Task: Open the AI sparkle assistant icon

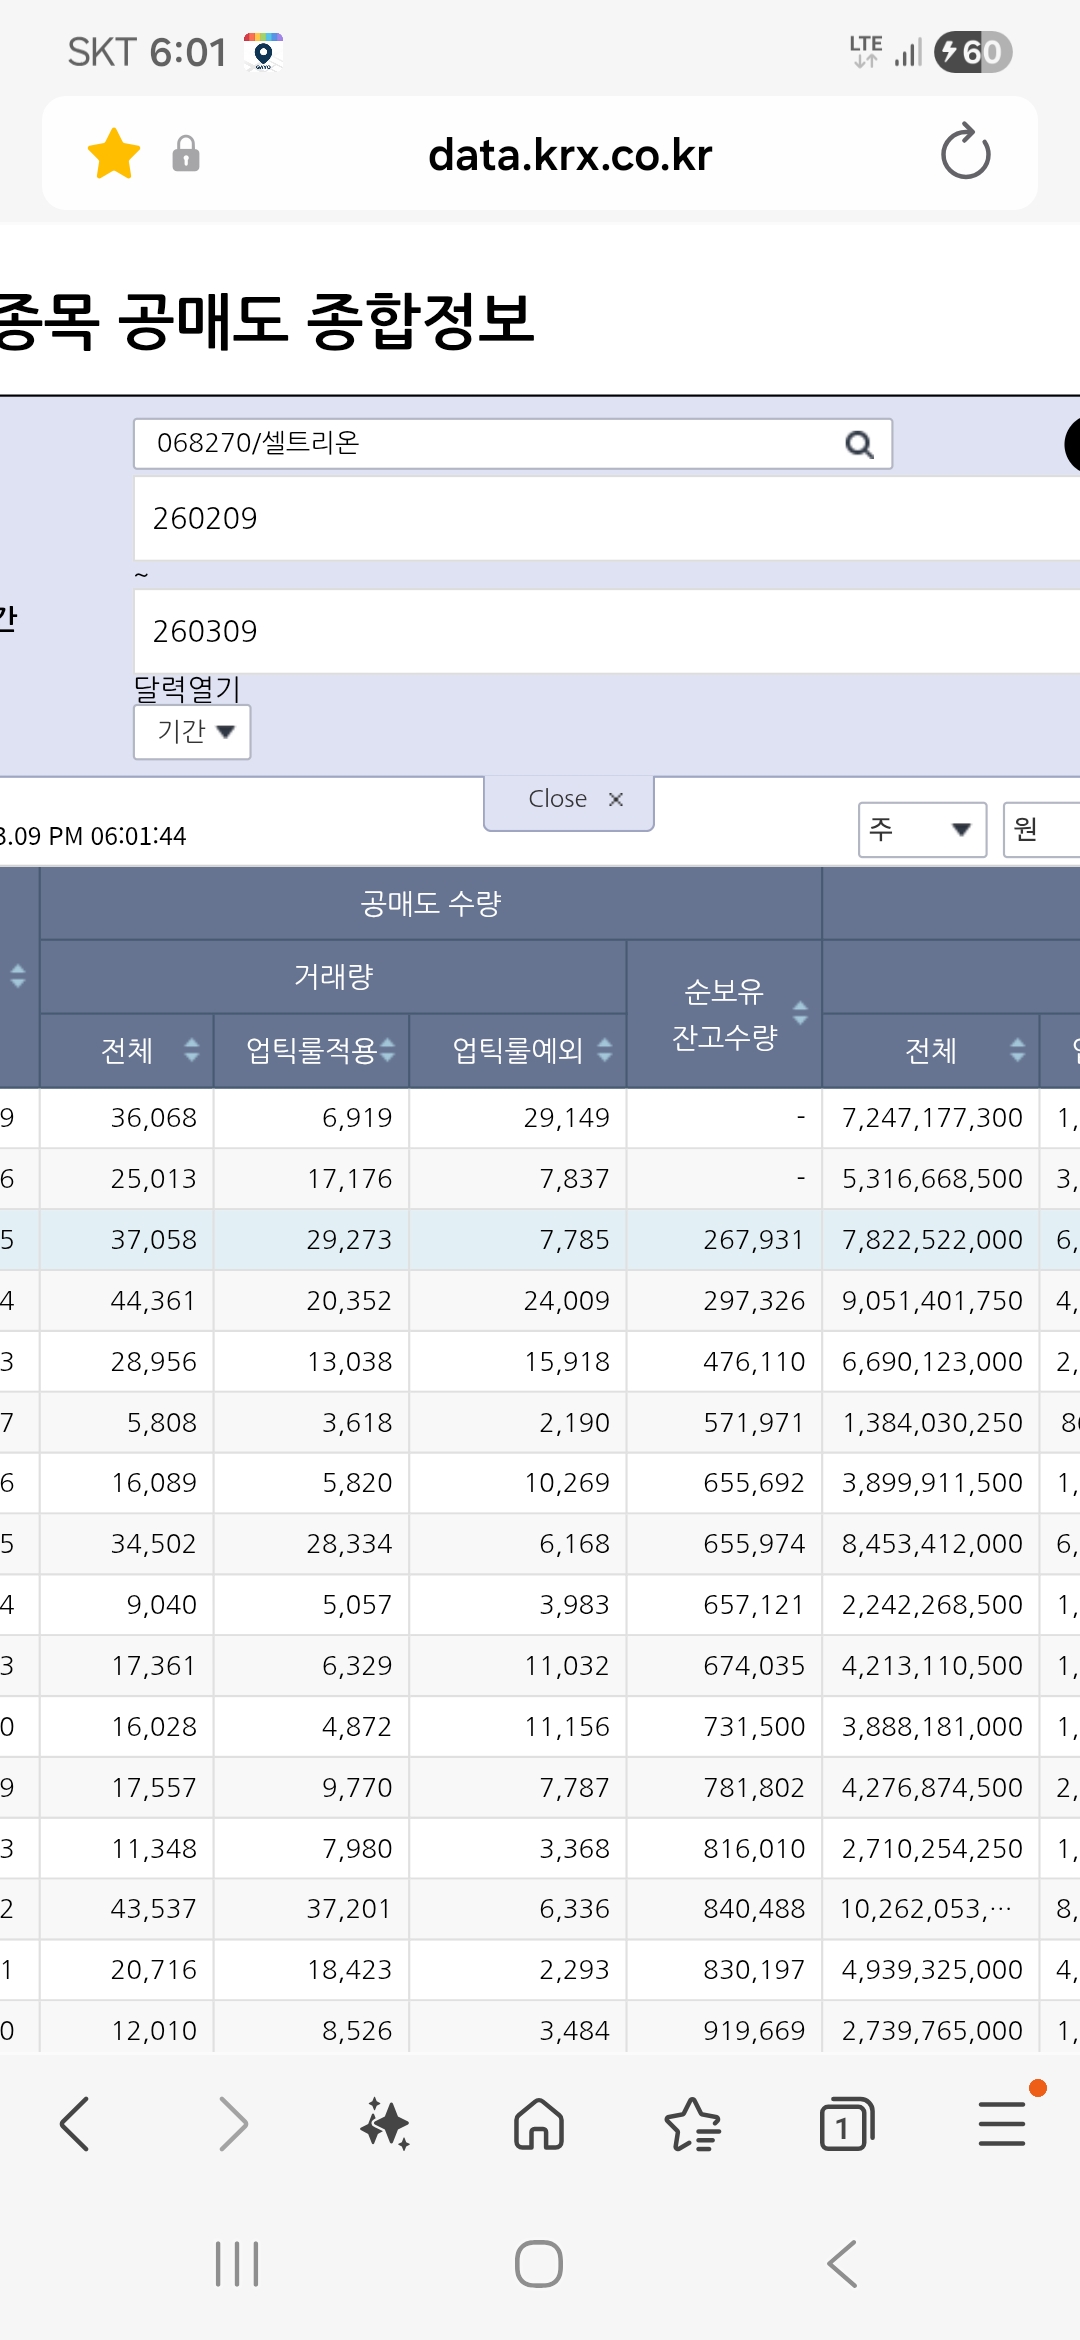Action: (386, 2124)
